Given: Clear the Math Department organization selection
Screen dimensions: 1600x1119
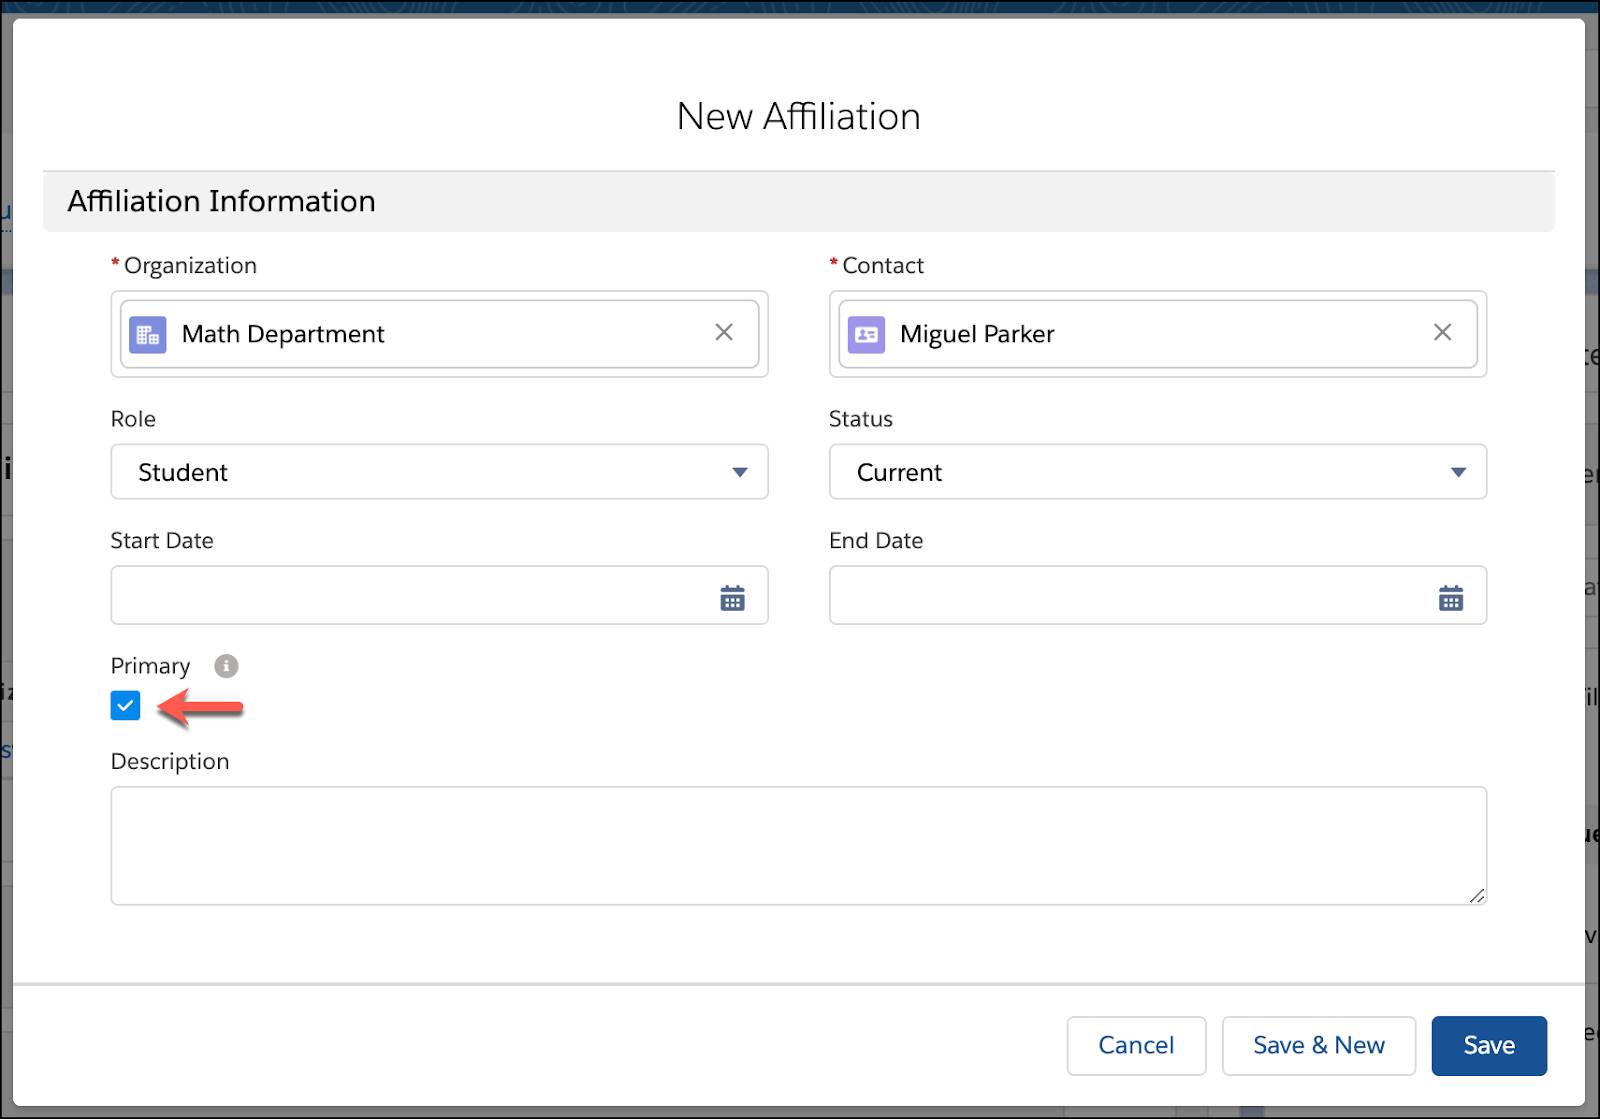Looking at the screenshot, I should (x=724, y=332).
